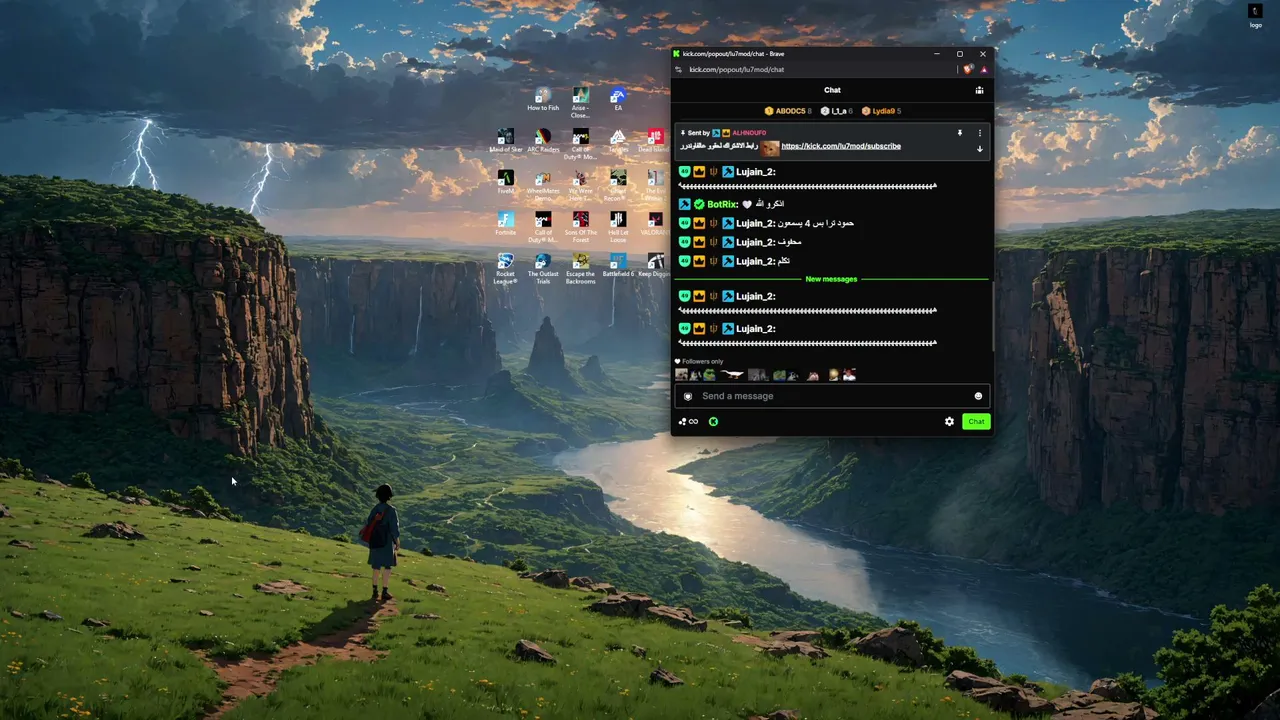Focus the Send a message field
Image resolution: width=1280 pixels, height=720 pixels.
coord(832,396)
